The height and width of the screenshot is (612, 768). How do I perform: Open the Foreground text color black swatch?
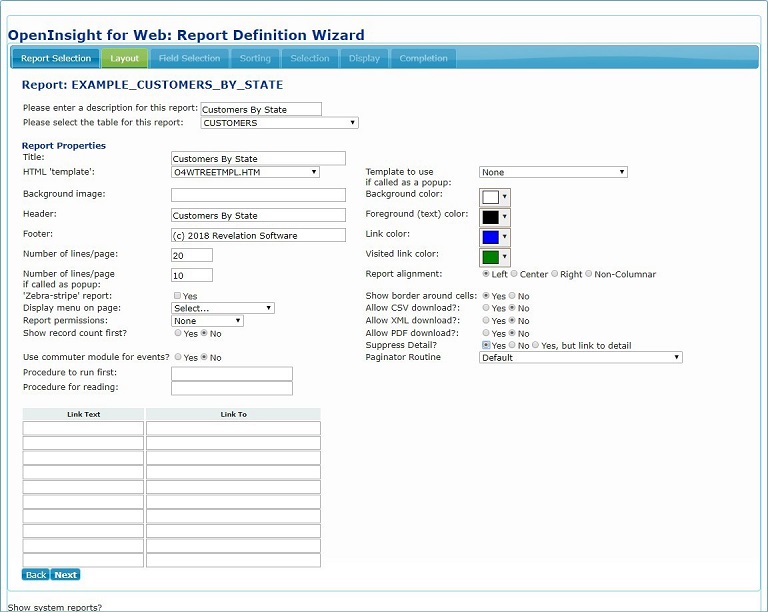click(x=495, y=217)
